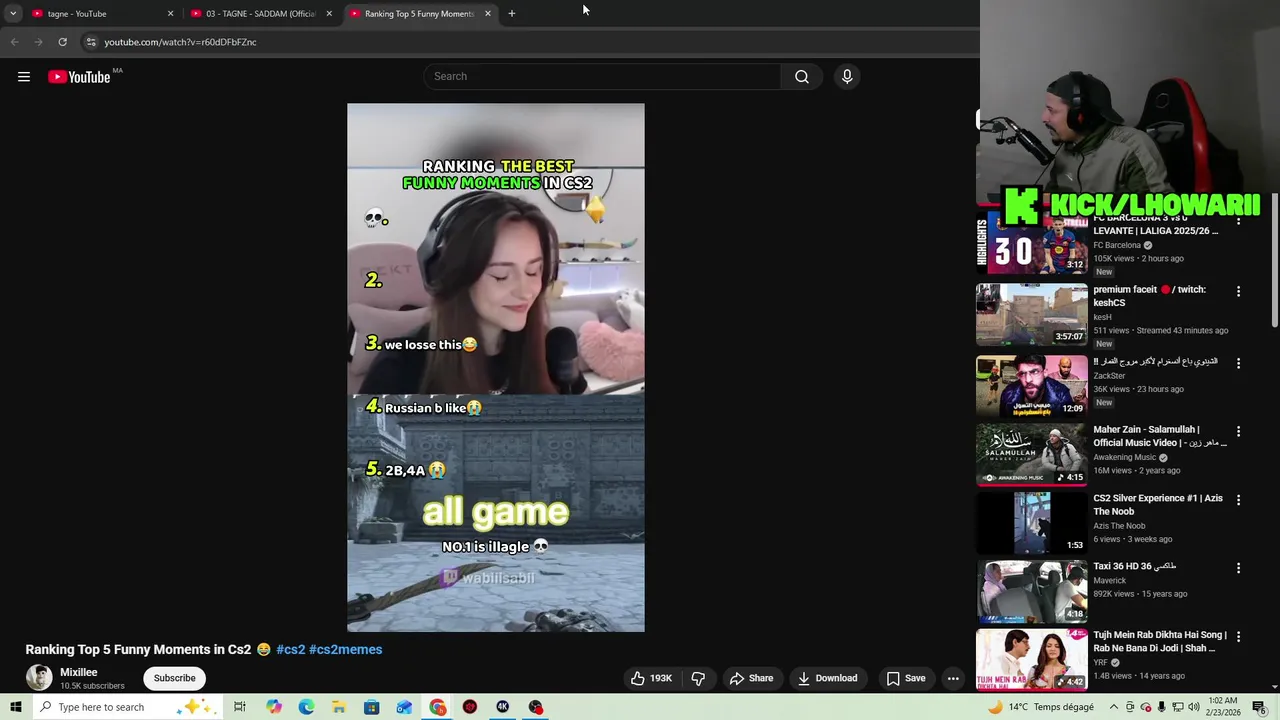Click the short video player

click(496, 367)
